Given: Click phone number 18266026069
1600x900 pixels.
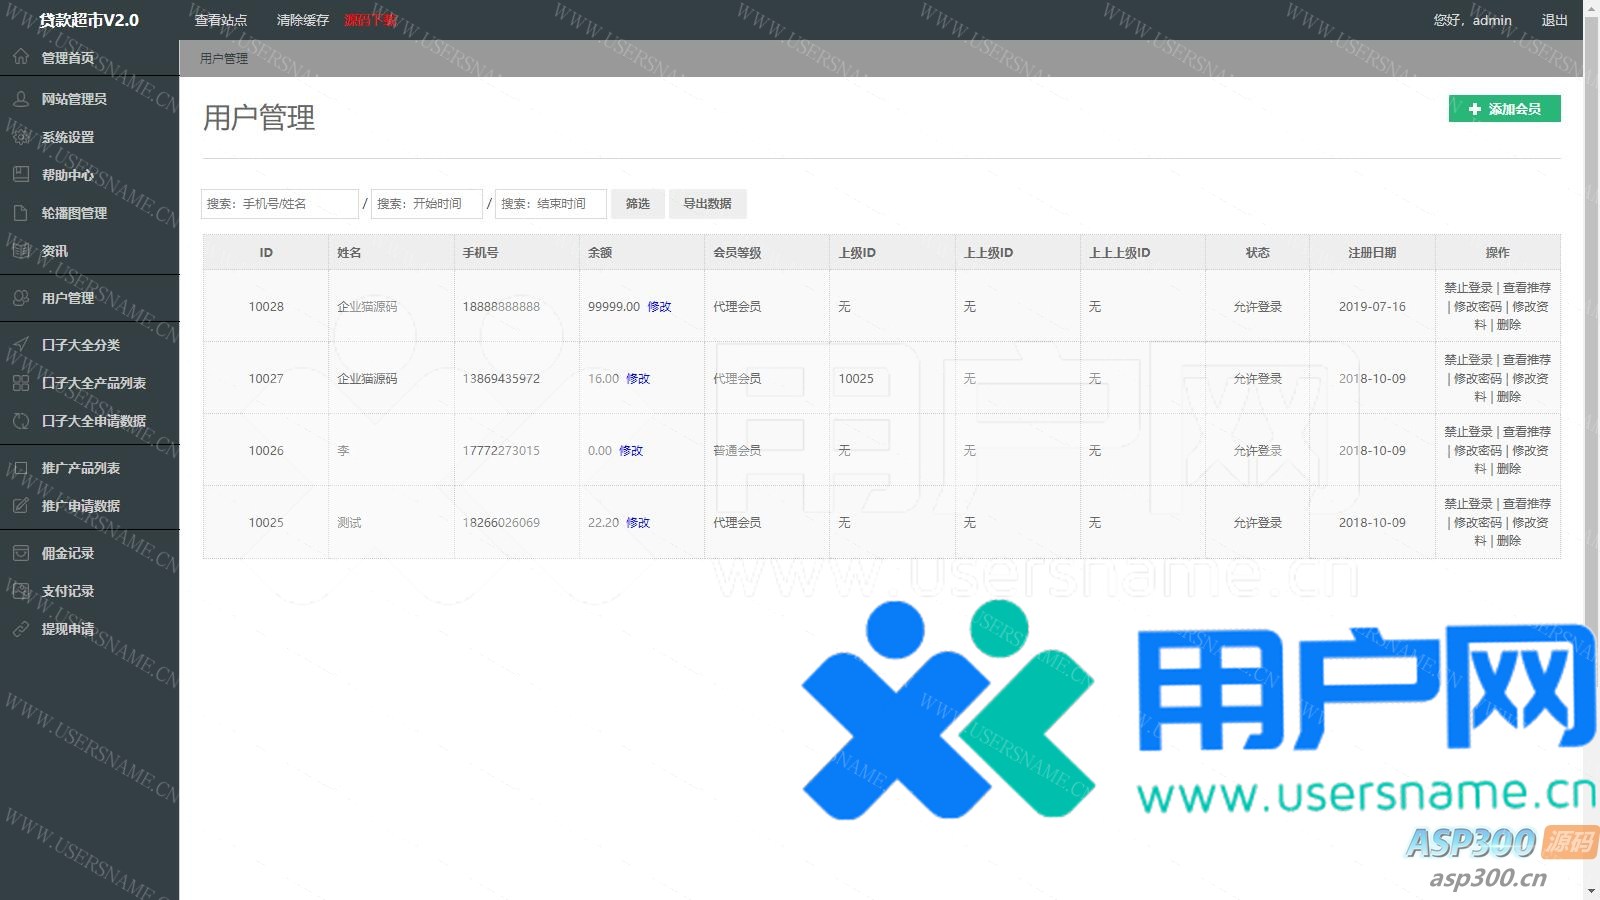Looking at the screenshot, I should (x=501, y=523).
